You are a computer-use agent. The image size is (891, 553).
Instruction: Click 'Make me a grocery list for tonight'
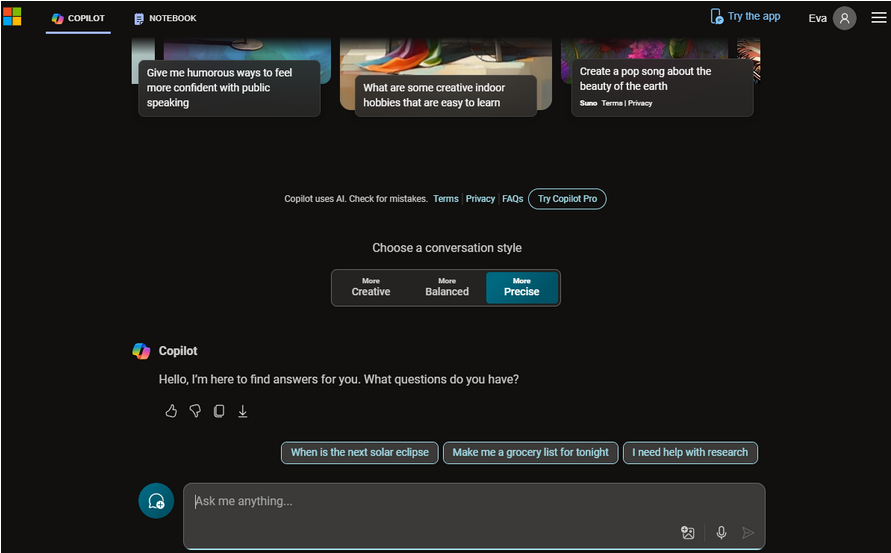(530, 452)
